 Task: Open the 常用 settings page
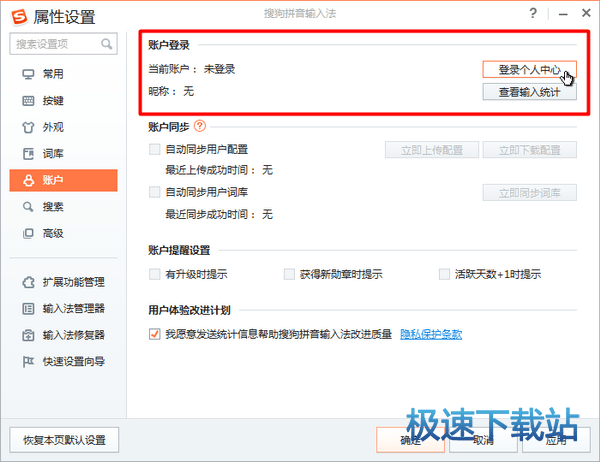[64, 74]
